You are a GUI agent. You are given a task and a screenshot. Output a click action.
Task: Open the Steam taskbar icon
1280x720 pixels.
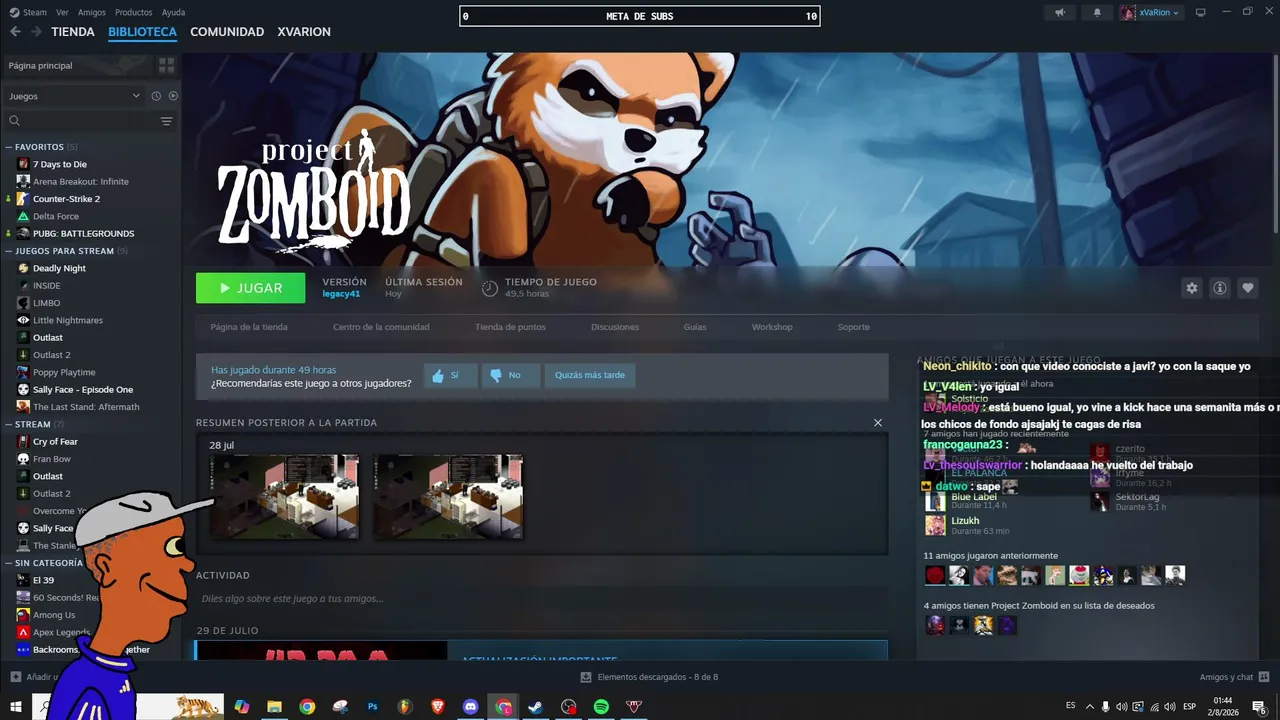[x=536, y=707]
